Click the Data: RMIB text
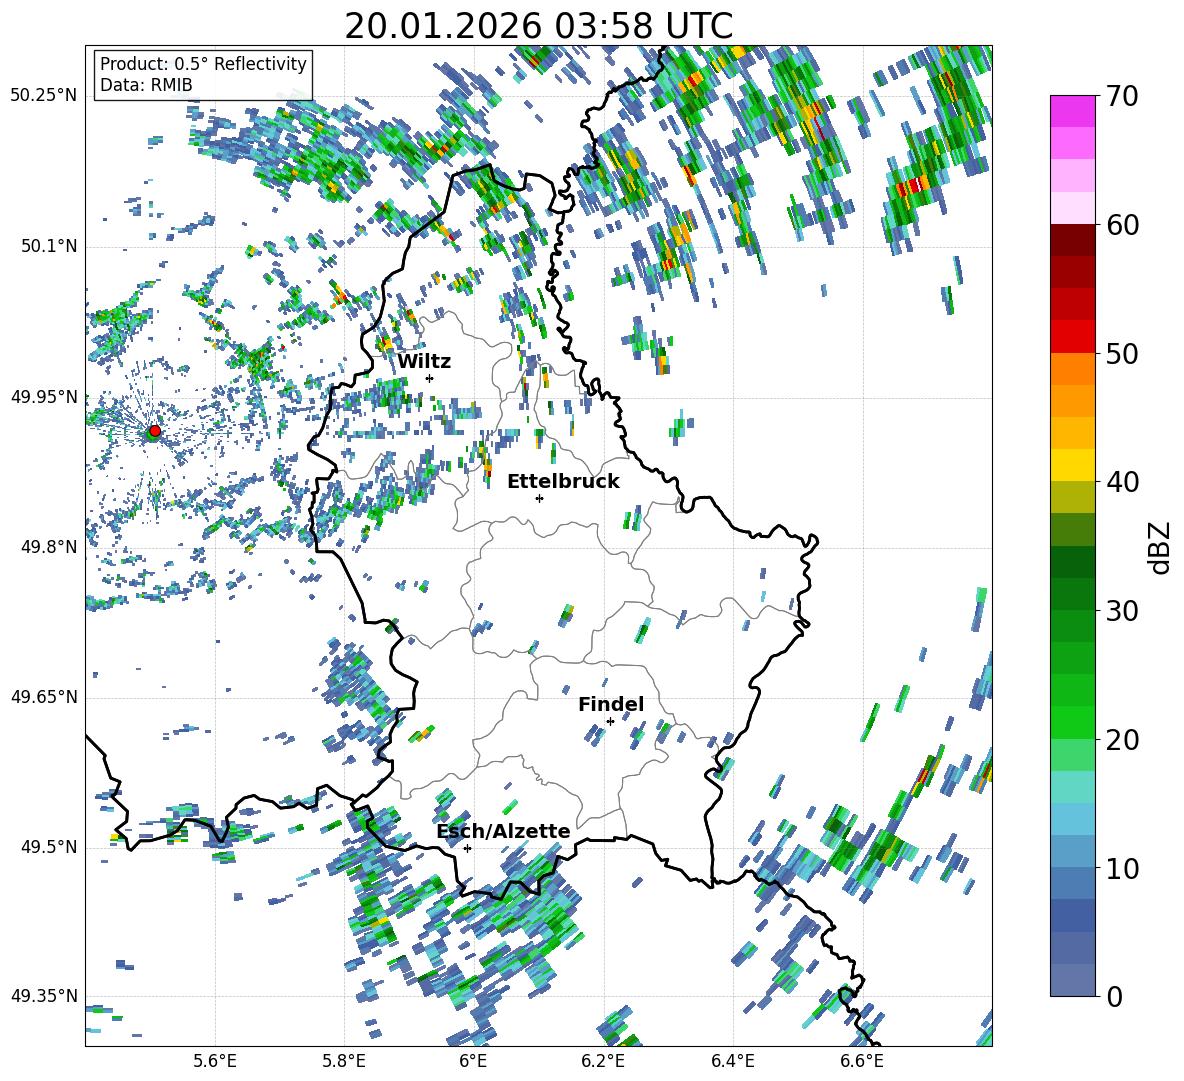Viewport: 1184px width, 1081px height. (146, 85)
